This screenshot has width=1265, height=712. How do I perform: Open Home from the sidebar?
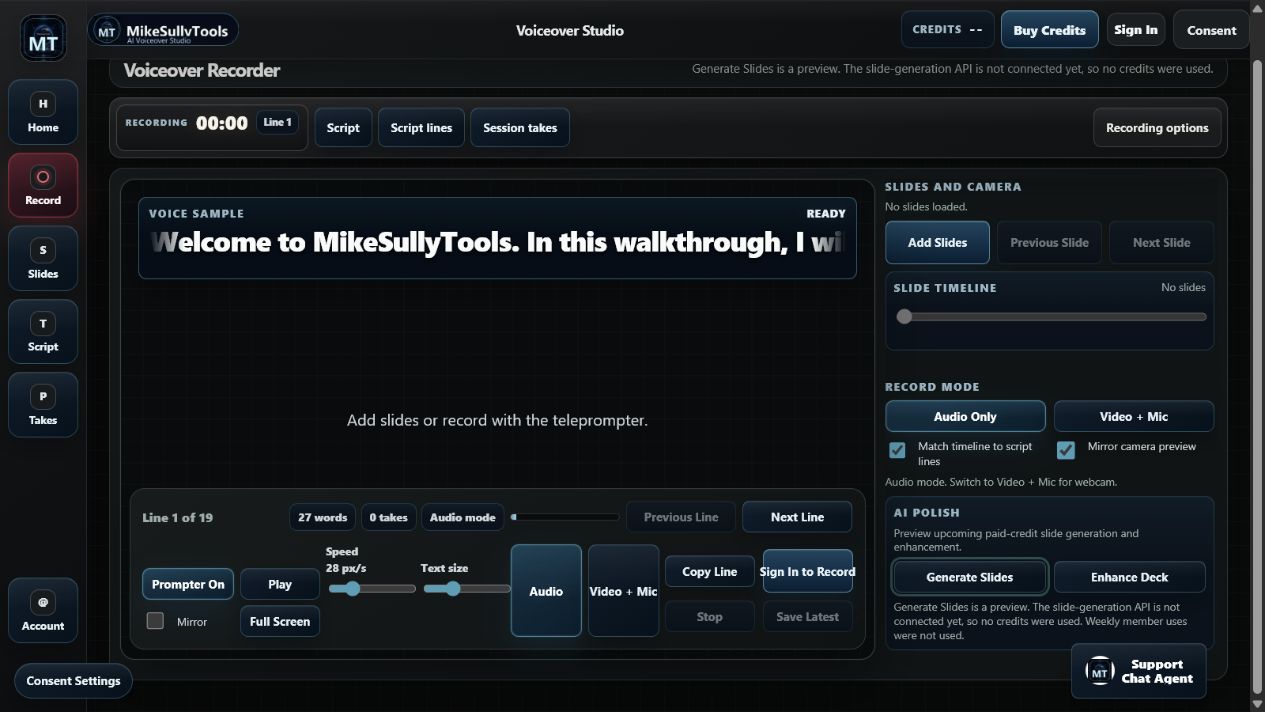click(x=43, y=112)
